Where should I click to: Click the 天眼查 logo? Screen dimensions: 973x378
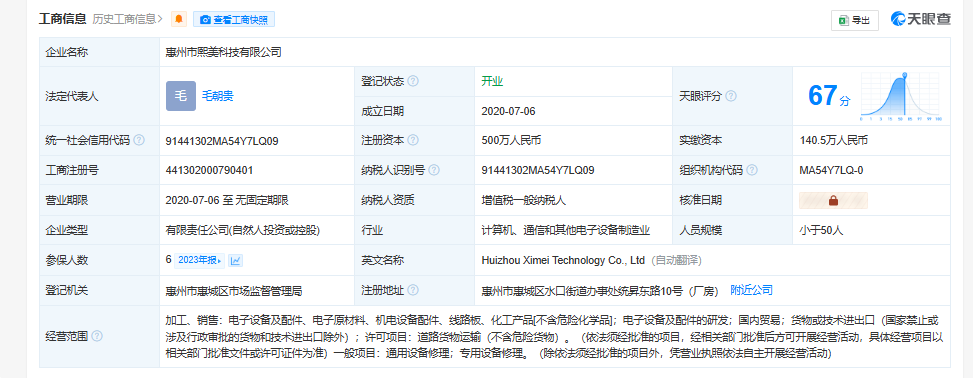921,19
